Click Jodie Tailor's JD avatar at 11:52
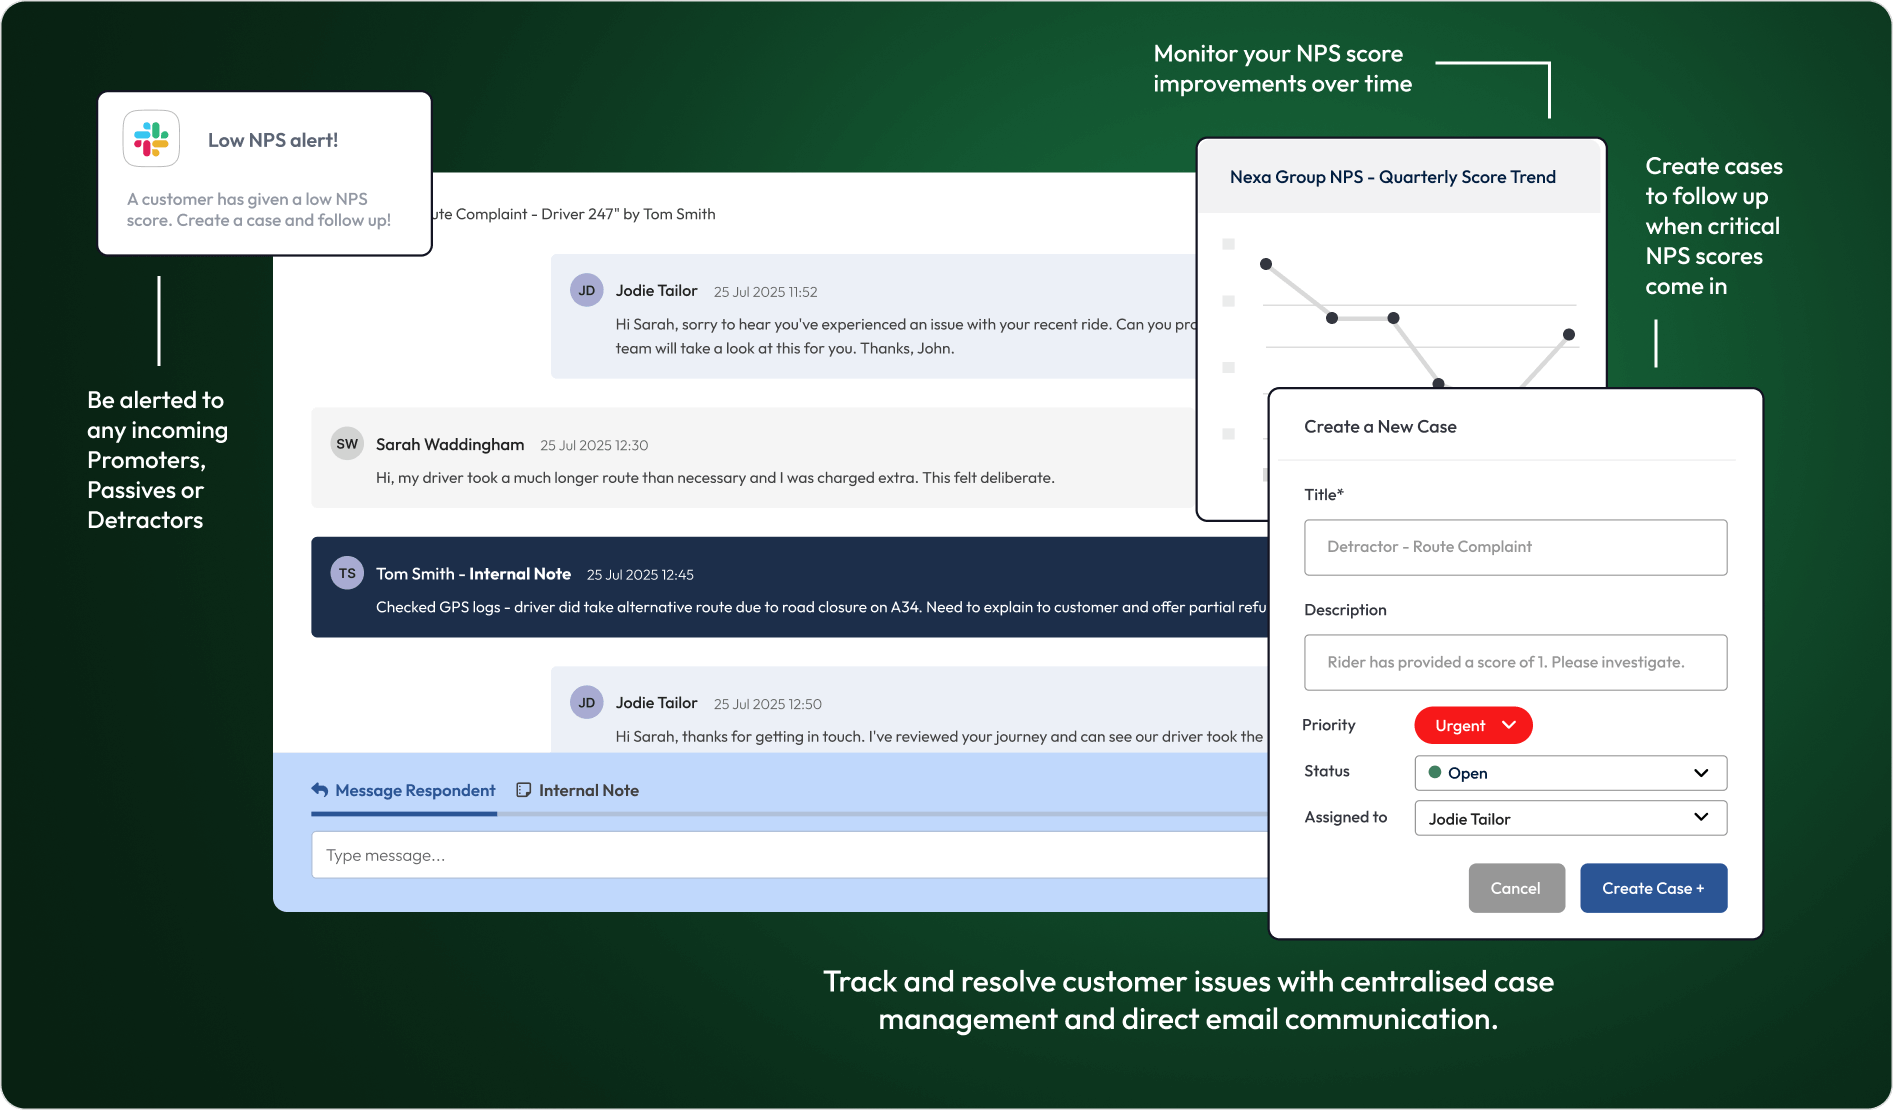Screen dimensions: 1893x1110 tap(586, 291)
